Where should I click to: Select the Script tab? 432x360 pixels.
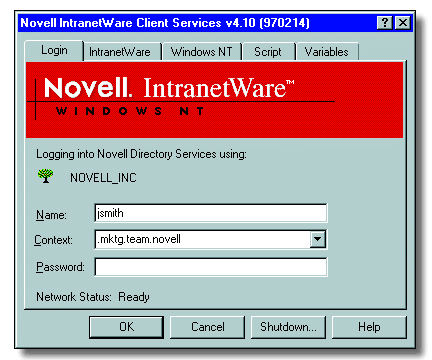pos(268,52)
